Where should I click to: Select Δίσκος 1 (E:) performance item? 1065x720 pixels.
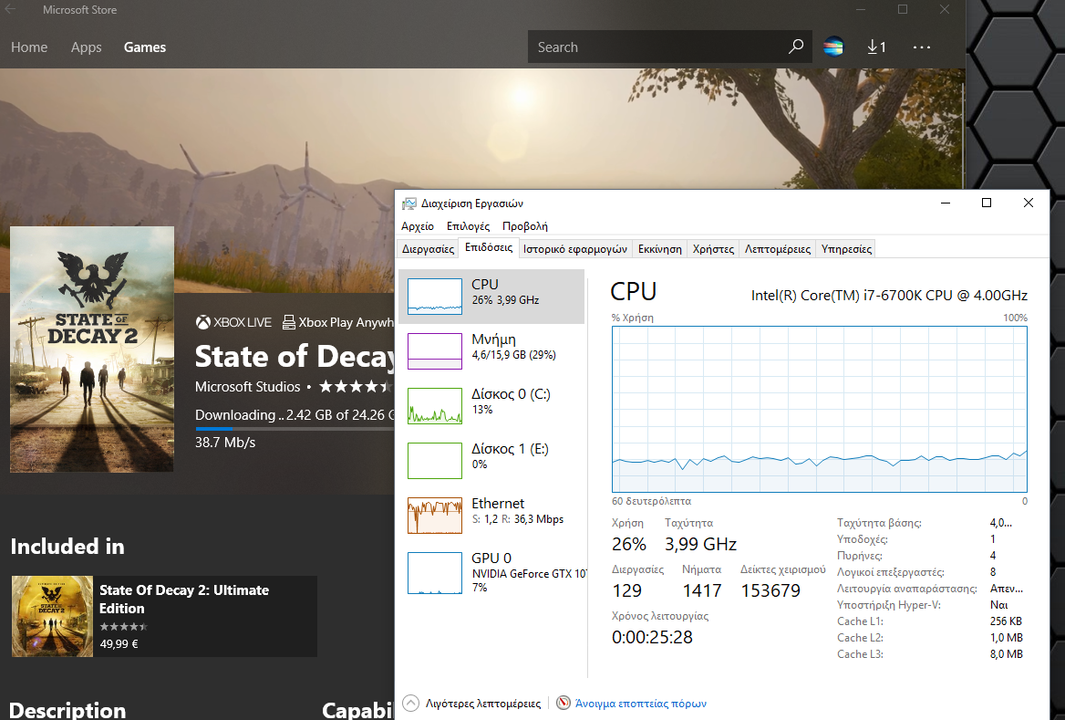tap(491, 461)
